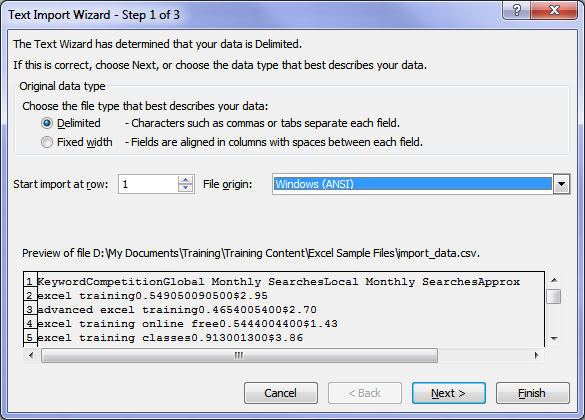
Task: Click the Help question mark icon
Action: pyautogui.click(x=516, y=10)
